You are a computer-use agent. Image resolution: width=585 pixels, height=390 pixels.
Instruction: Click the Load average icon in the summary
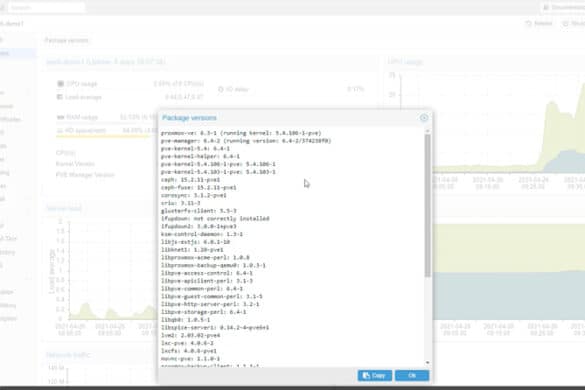60,97
